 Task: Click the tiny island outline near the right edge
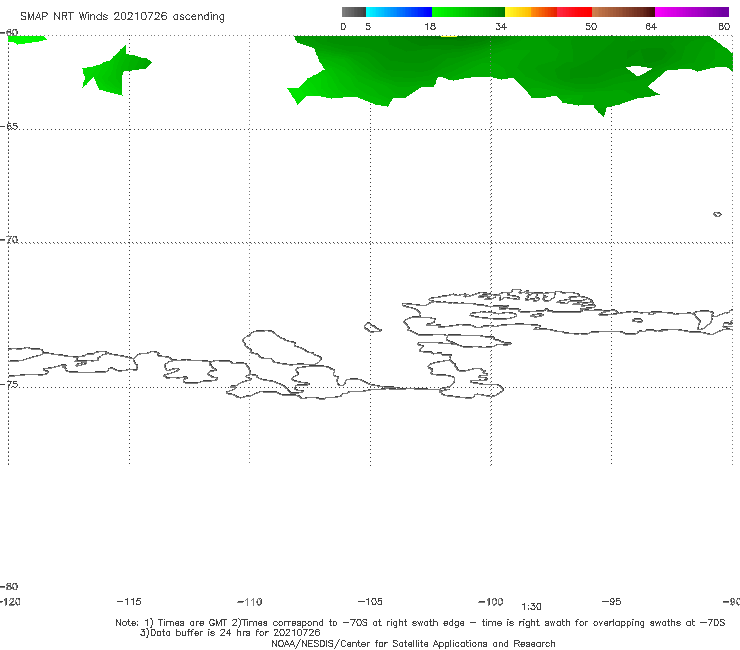(717, 214)
